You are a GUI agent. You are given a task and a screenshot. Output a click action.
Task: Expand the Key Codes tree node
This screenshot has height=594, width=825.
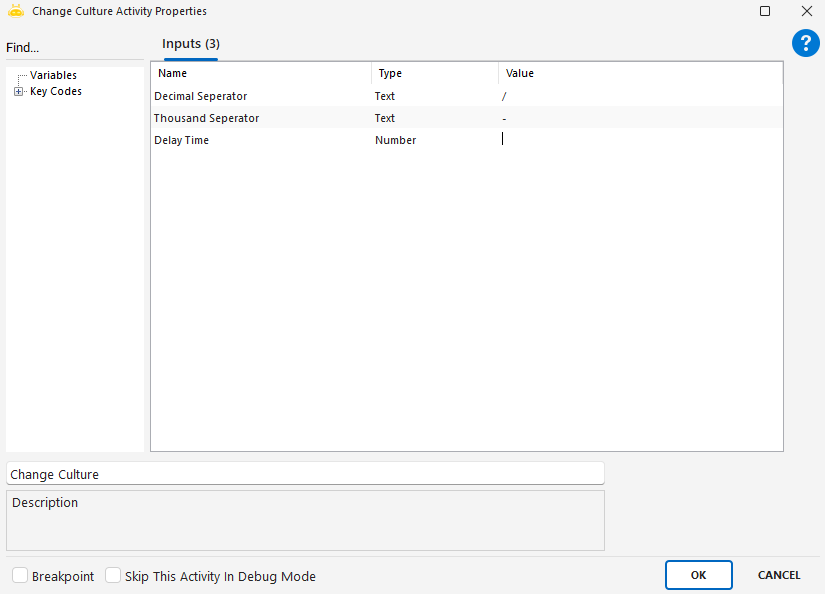[x=18, y=92]
